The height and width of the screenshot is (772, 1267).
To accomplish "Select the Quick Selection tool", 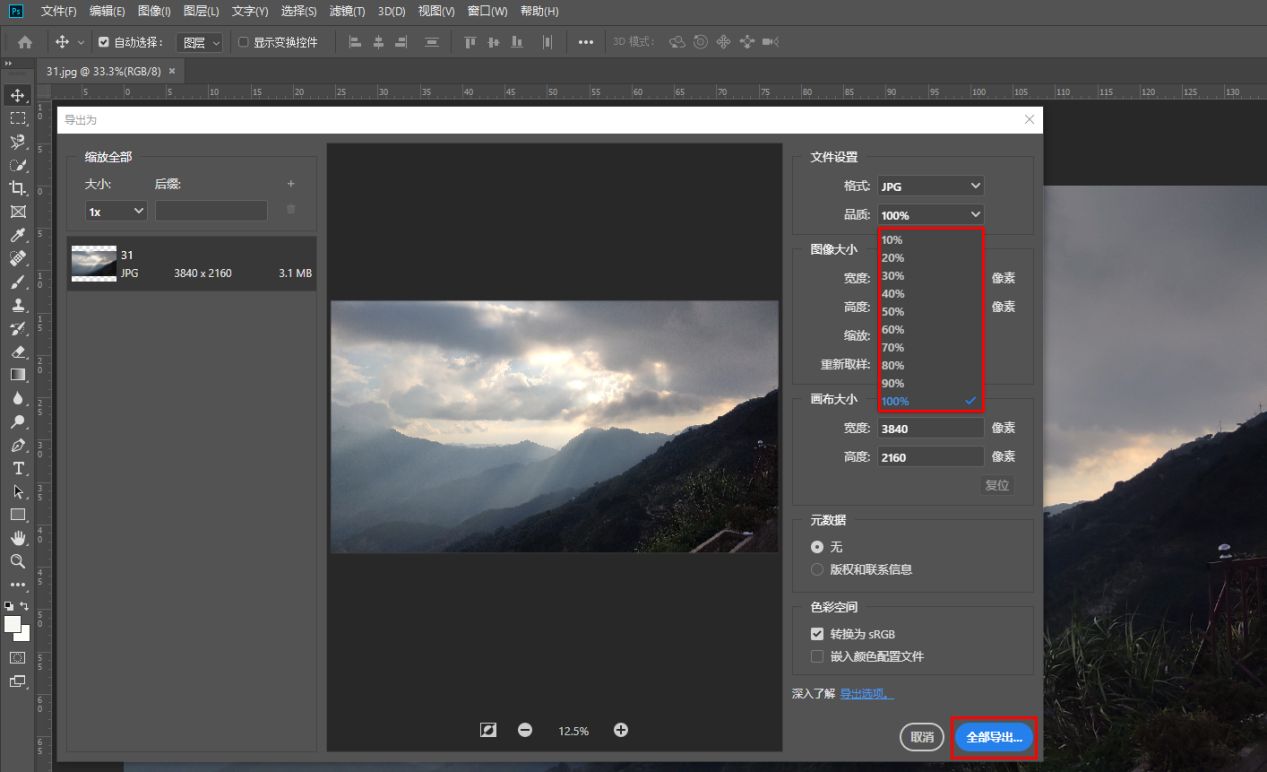I will 18,165.
